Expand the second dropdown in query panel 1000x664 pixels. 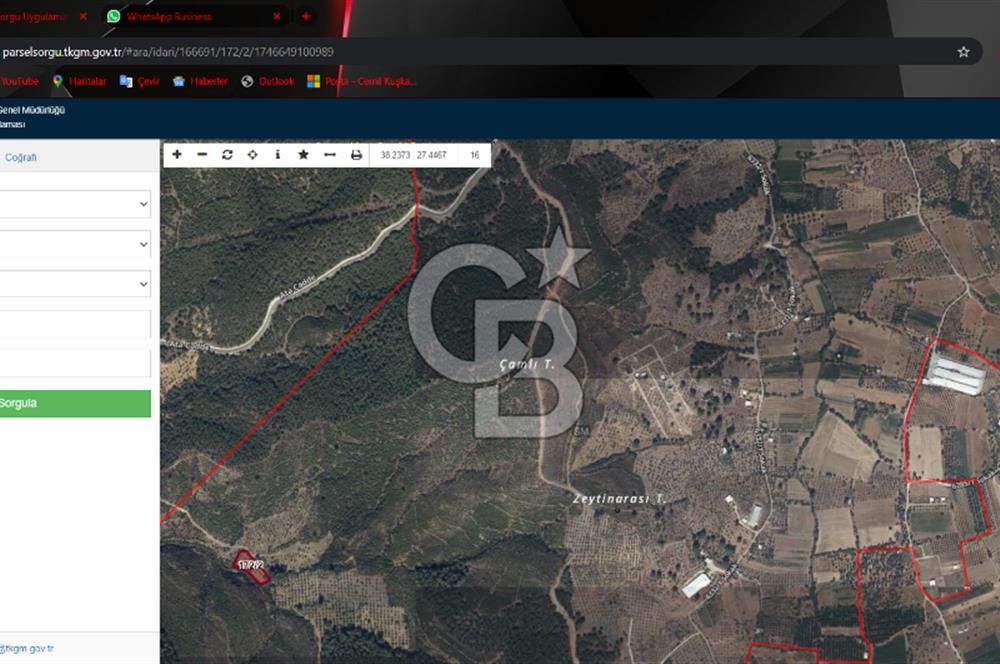pyautogui.click(x=75, y=244)
